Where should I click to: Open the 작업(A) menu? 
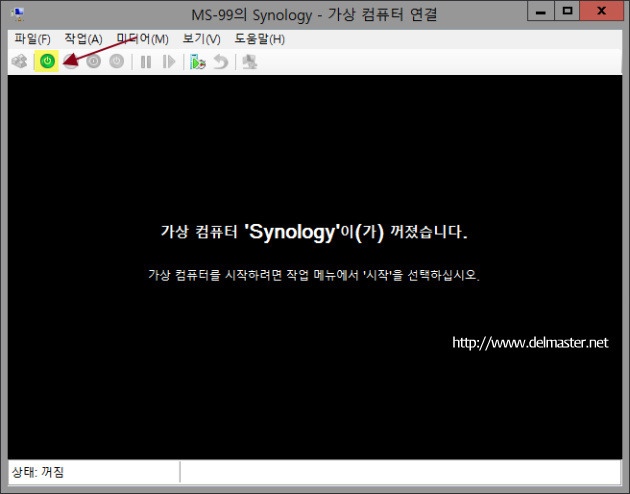[84, 39]
